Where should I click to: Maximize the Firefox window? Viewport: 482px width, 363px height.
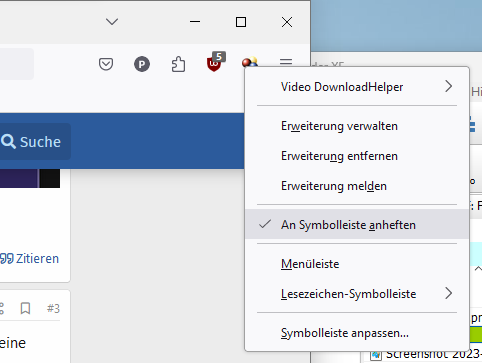point(241,22)
